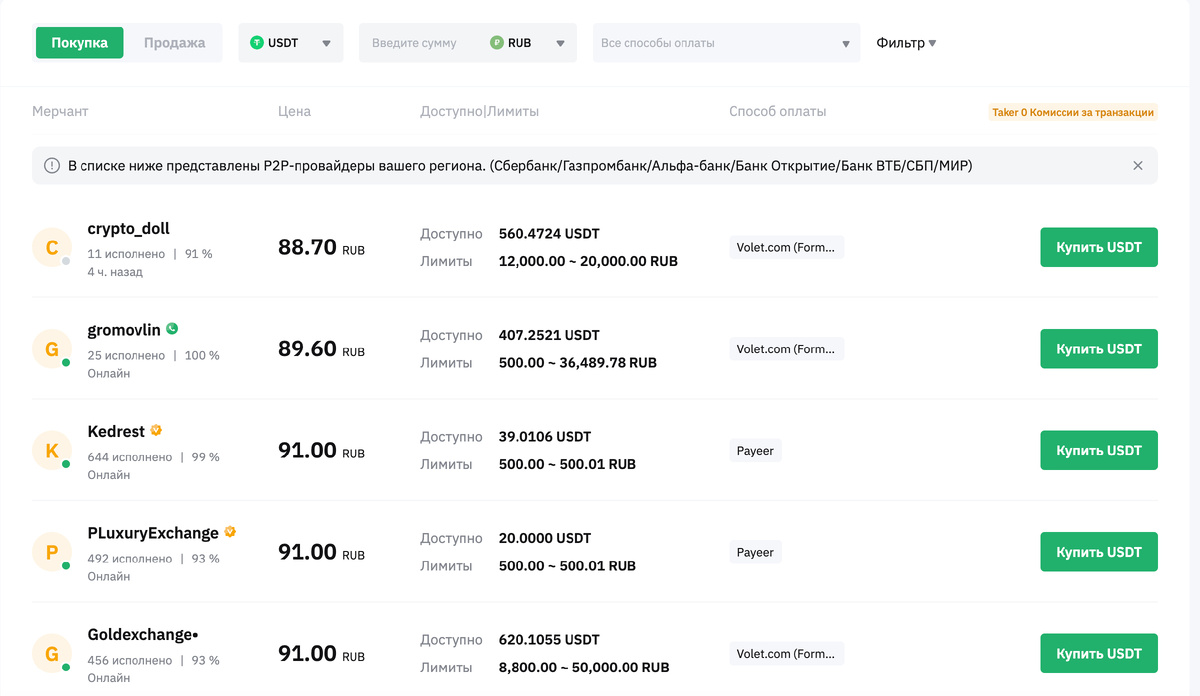Viewport: 1200px width, 696px height.
Task: Click the Введите сумму amount field
Action: click(420, 43)
